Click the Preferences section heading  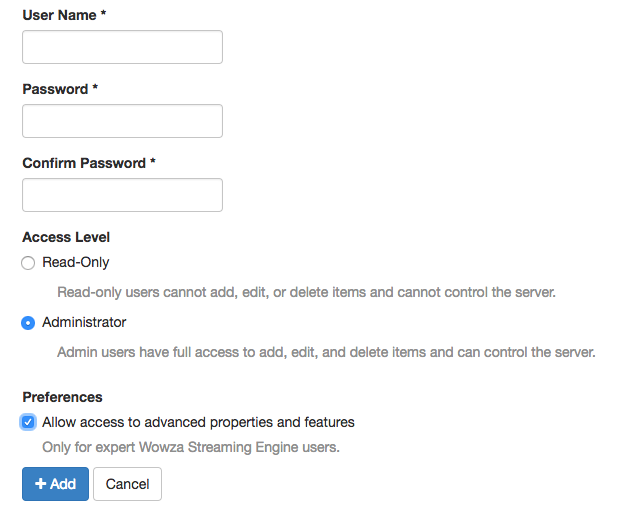click(62, 397)
